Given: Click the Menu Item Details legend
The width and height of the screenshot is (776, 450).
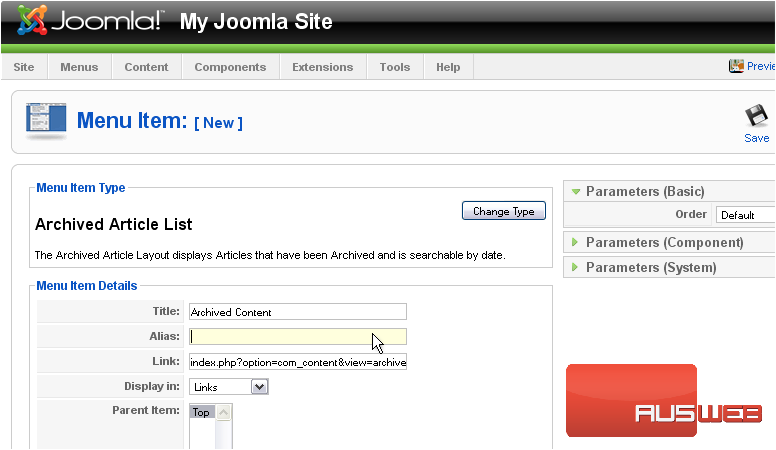Looking at the screenshot, I should (87, 286).
